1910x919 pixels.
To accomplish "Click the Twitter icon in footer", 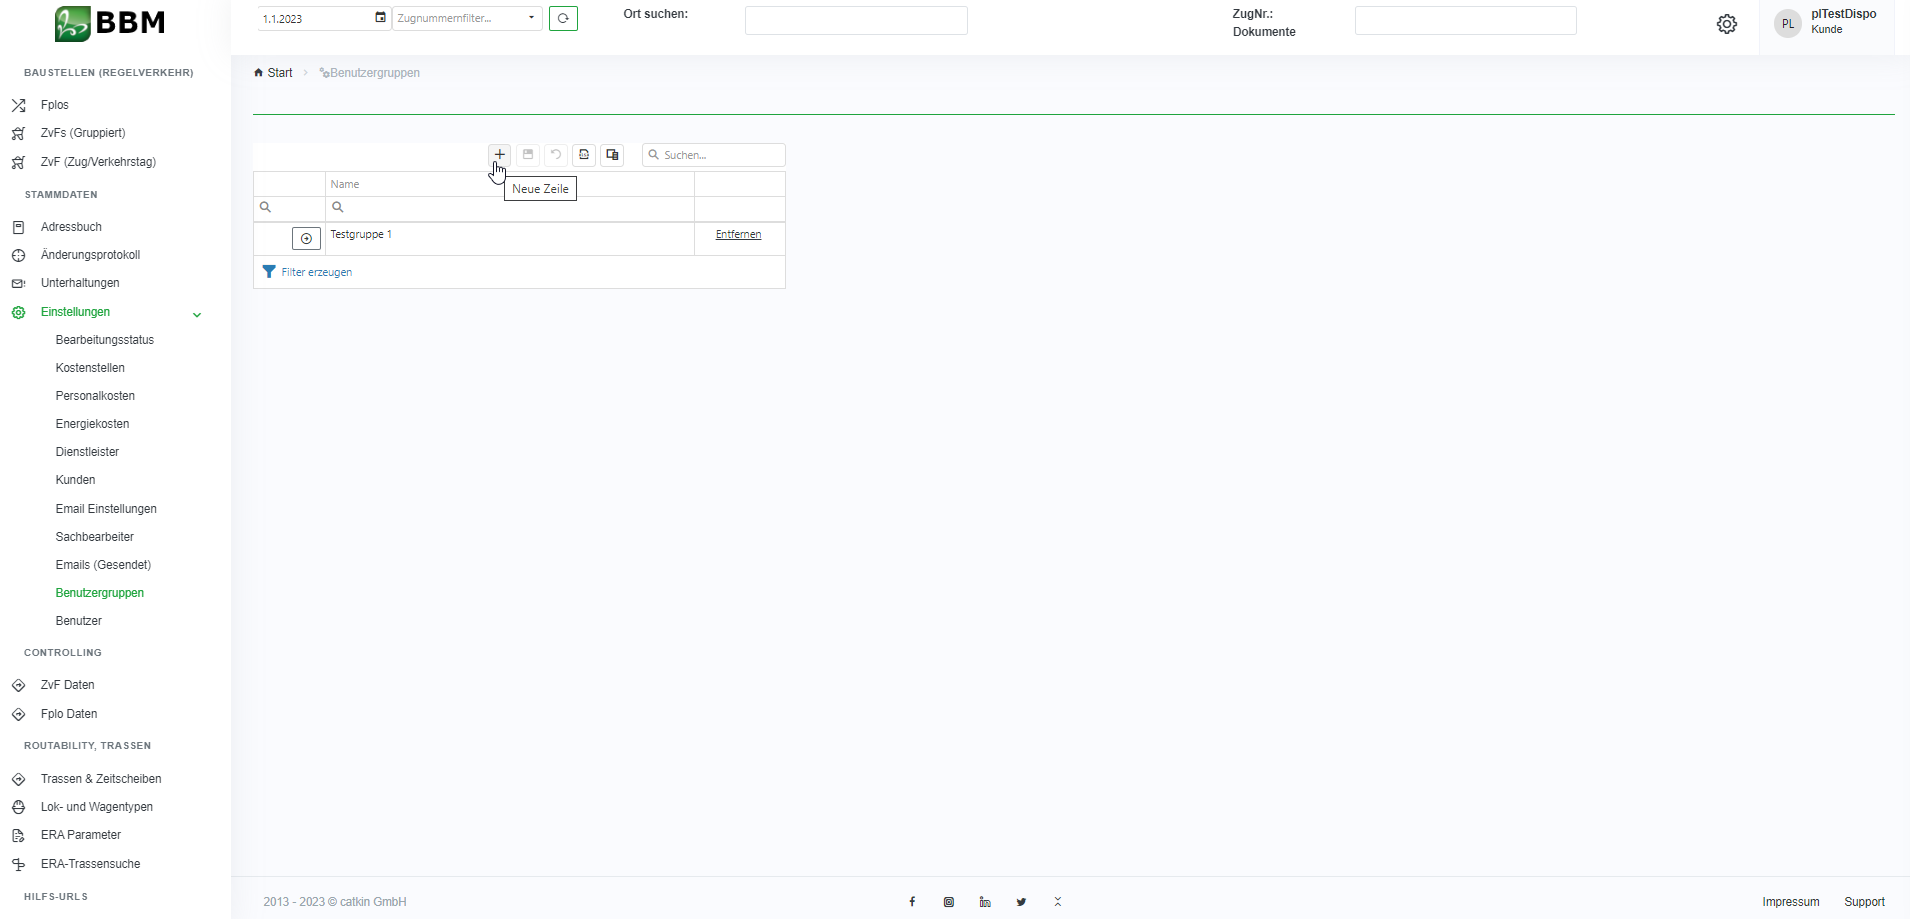I will coord(1021,902).
